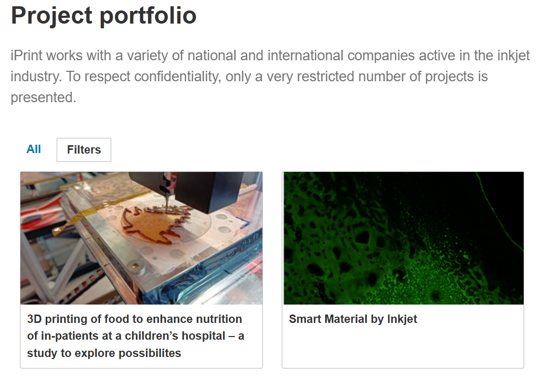The image size is (542, 379).
Task: Click the 'study to explore possibilites' title line
Action: pyautogui.click(x=104, y=353)
